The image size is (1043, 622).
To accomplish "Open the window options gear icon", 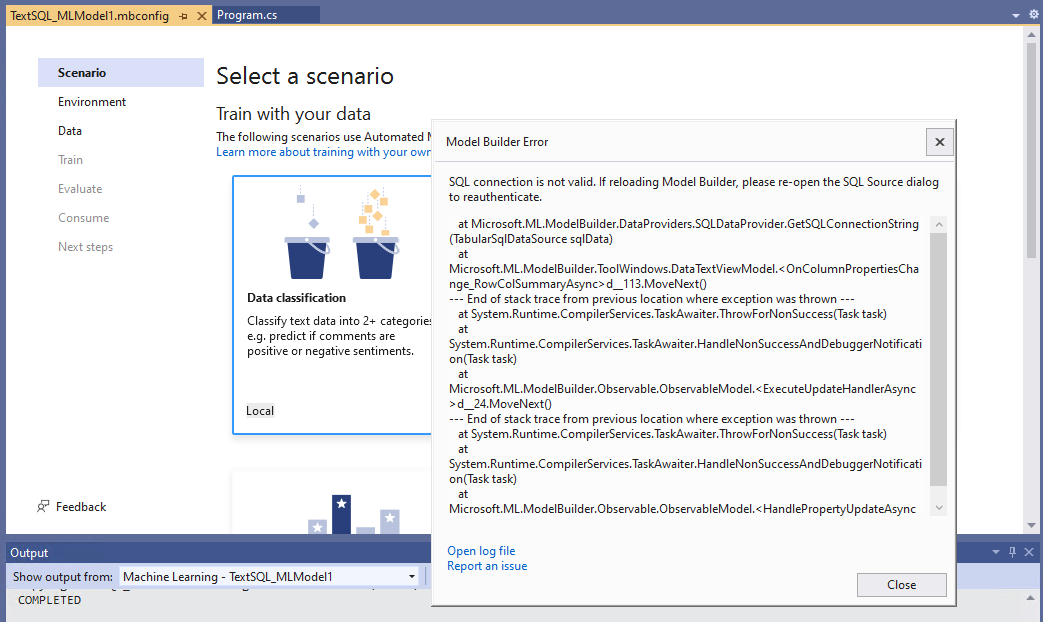I will 1032,14.
